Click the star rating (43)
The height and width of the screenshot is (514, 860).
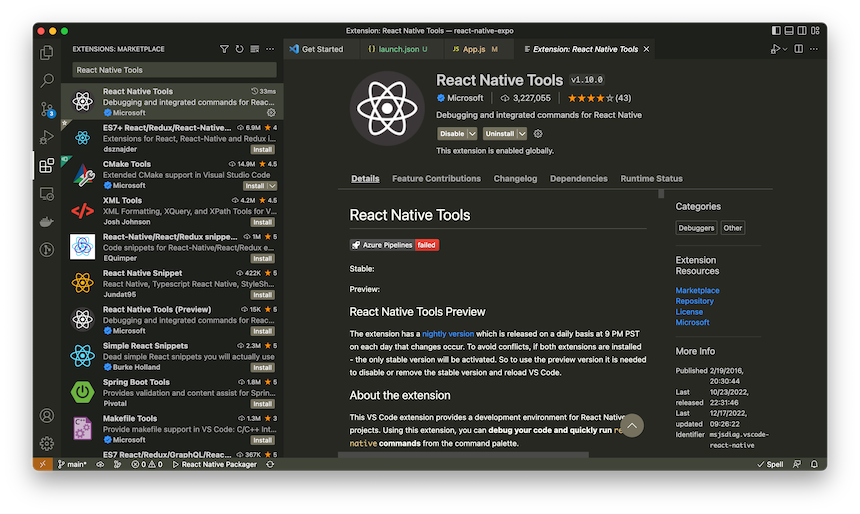599,98
